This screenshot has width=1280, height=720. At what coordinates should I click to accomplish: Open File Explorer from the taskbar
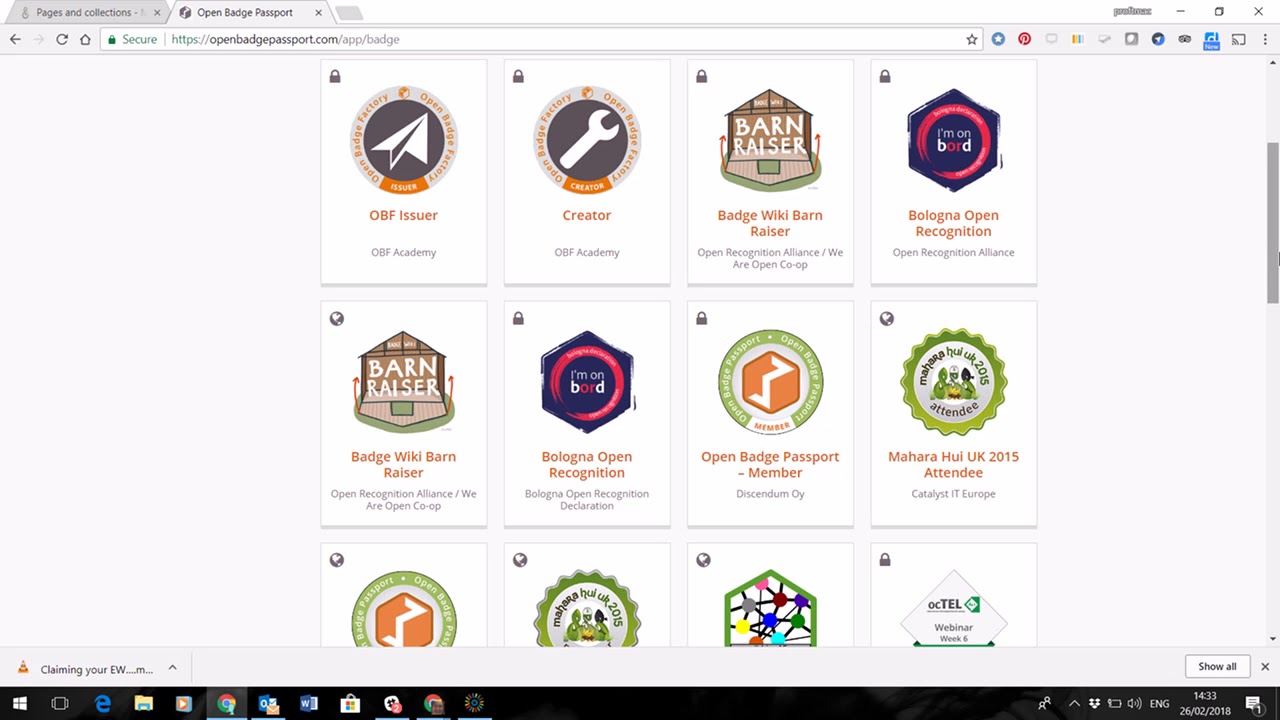point(143,704)
